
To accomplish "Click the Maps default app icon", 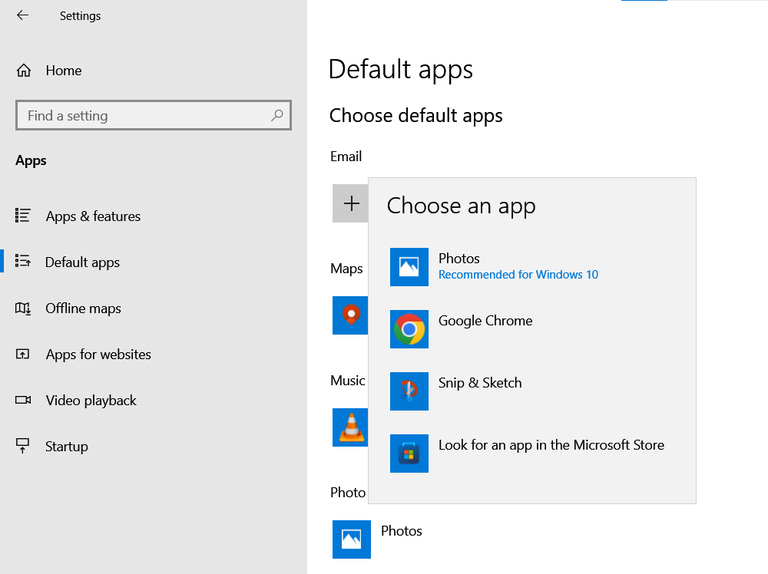I will point(350,315).
